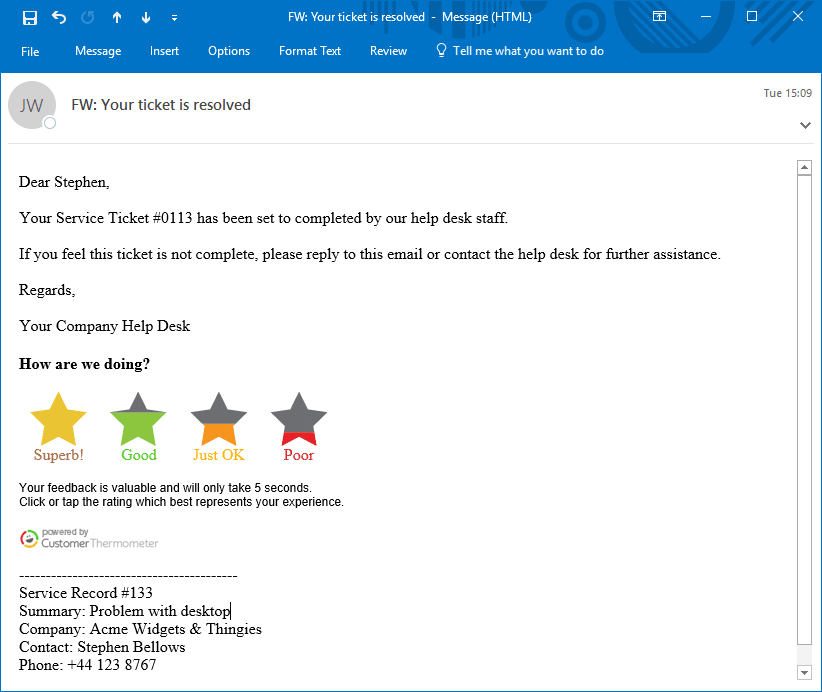Open the Insert tab
The image size is (822, 692).
164,50
